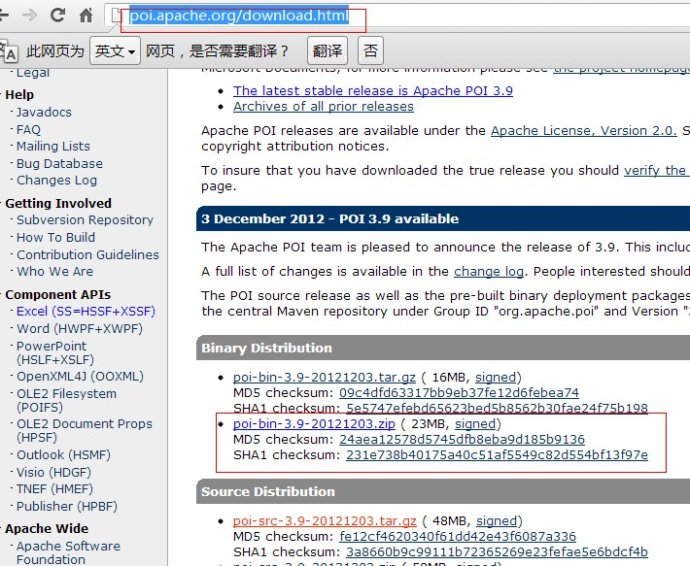
Task: Open Subversion Repository link
Action: 85,220
